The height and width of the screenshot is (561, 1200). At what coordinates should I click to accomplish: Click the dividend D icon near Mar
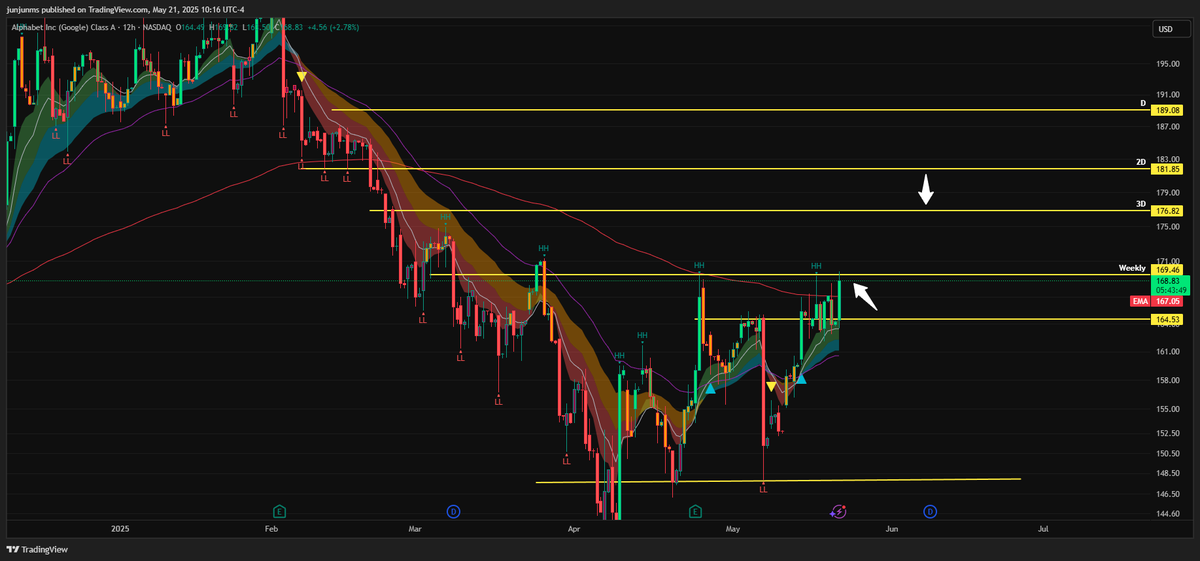[x=453, y=511]
